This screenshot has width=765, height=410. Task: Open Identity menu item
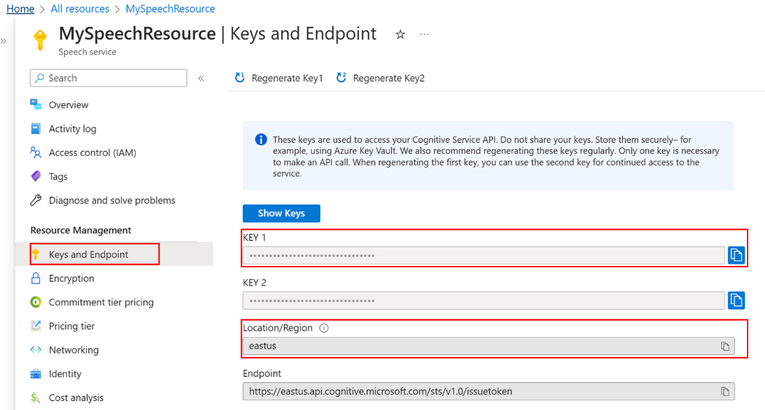point(65,374)
